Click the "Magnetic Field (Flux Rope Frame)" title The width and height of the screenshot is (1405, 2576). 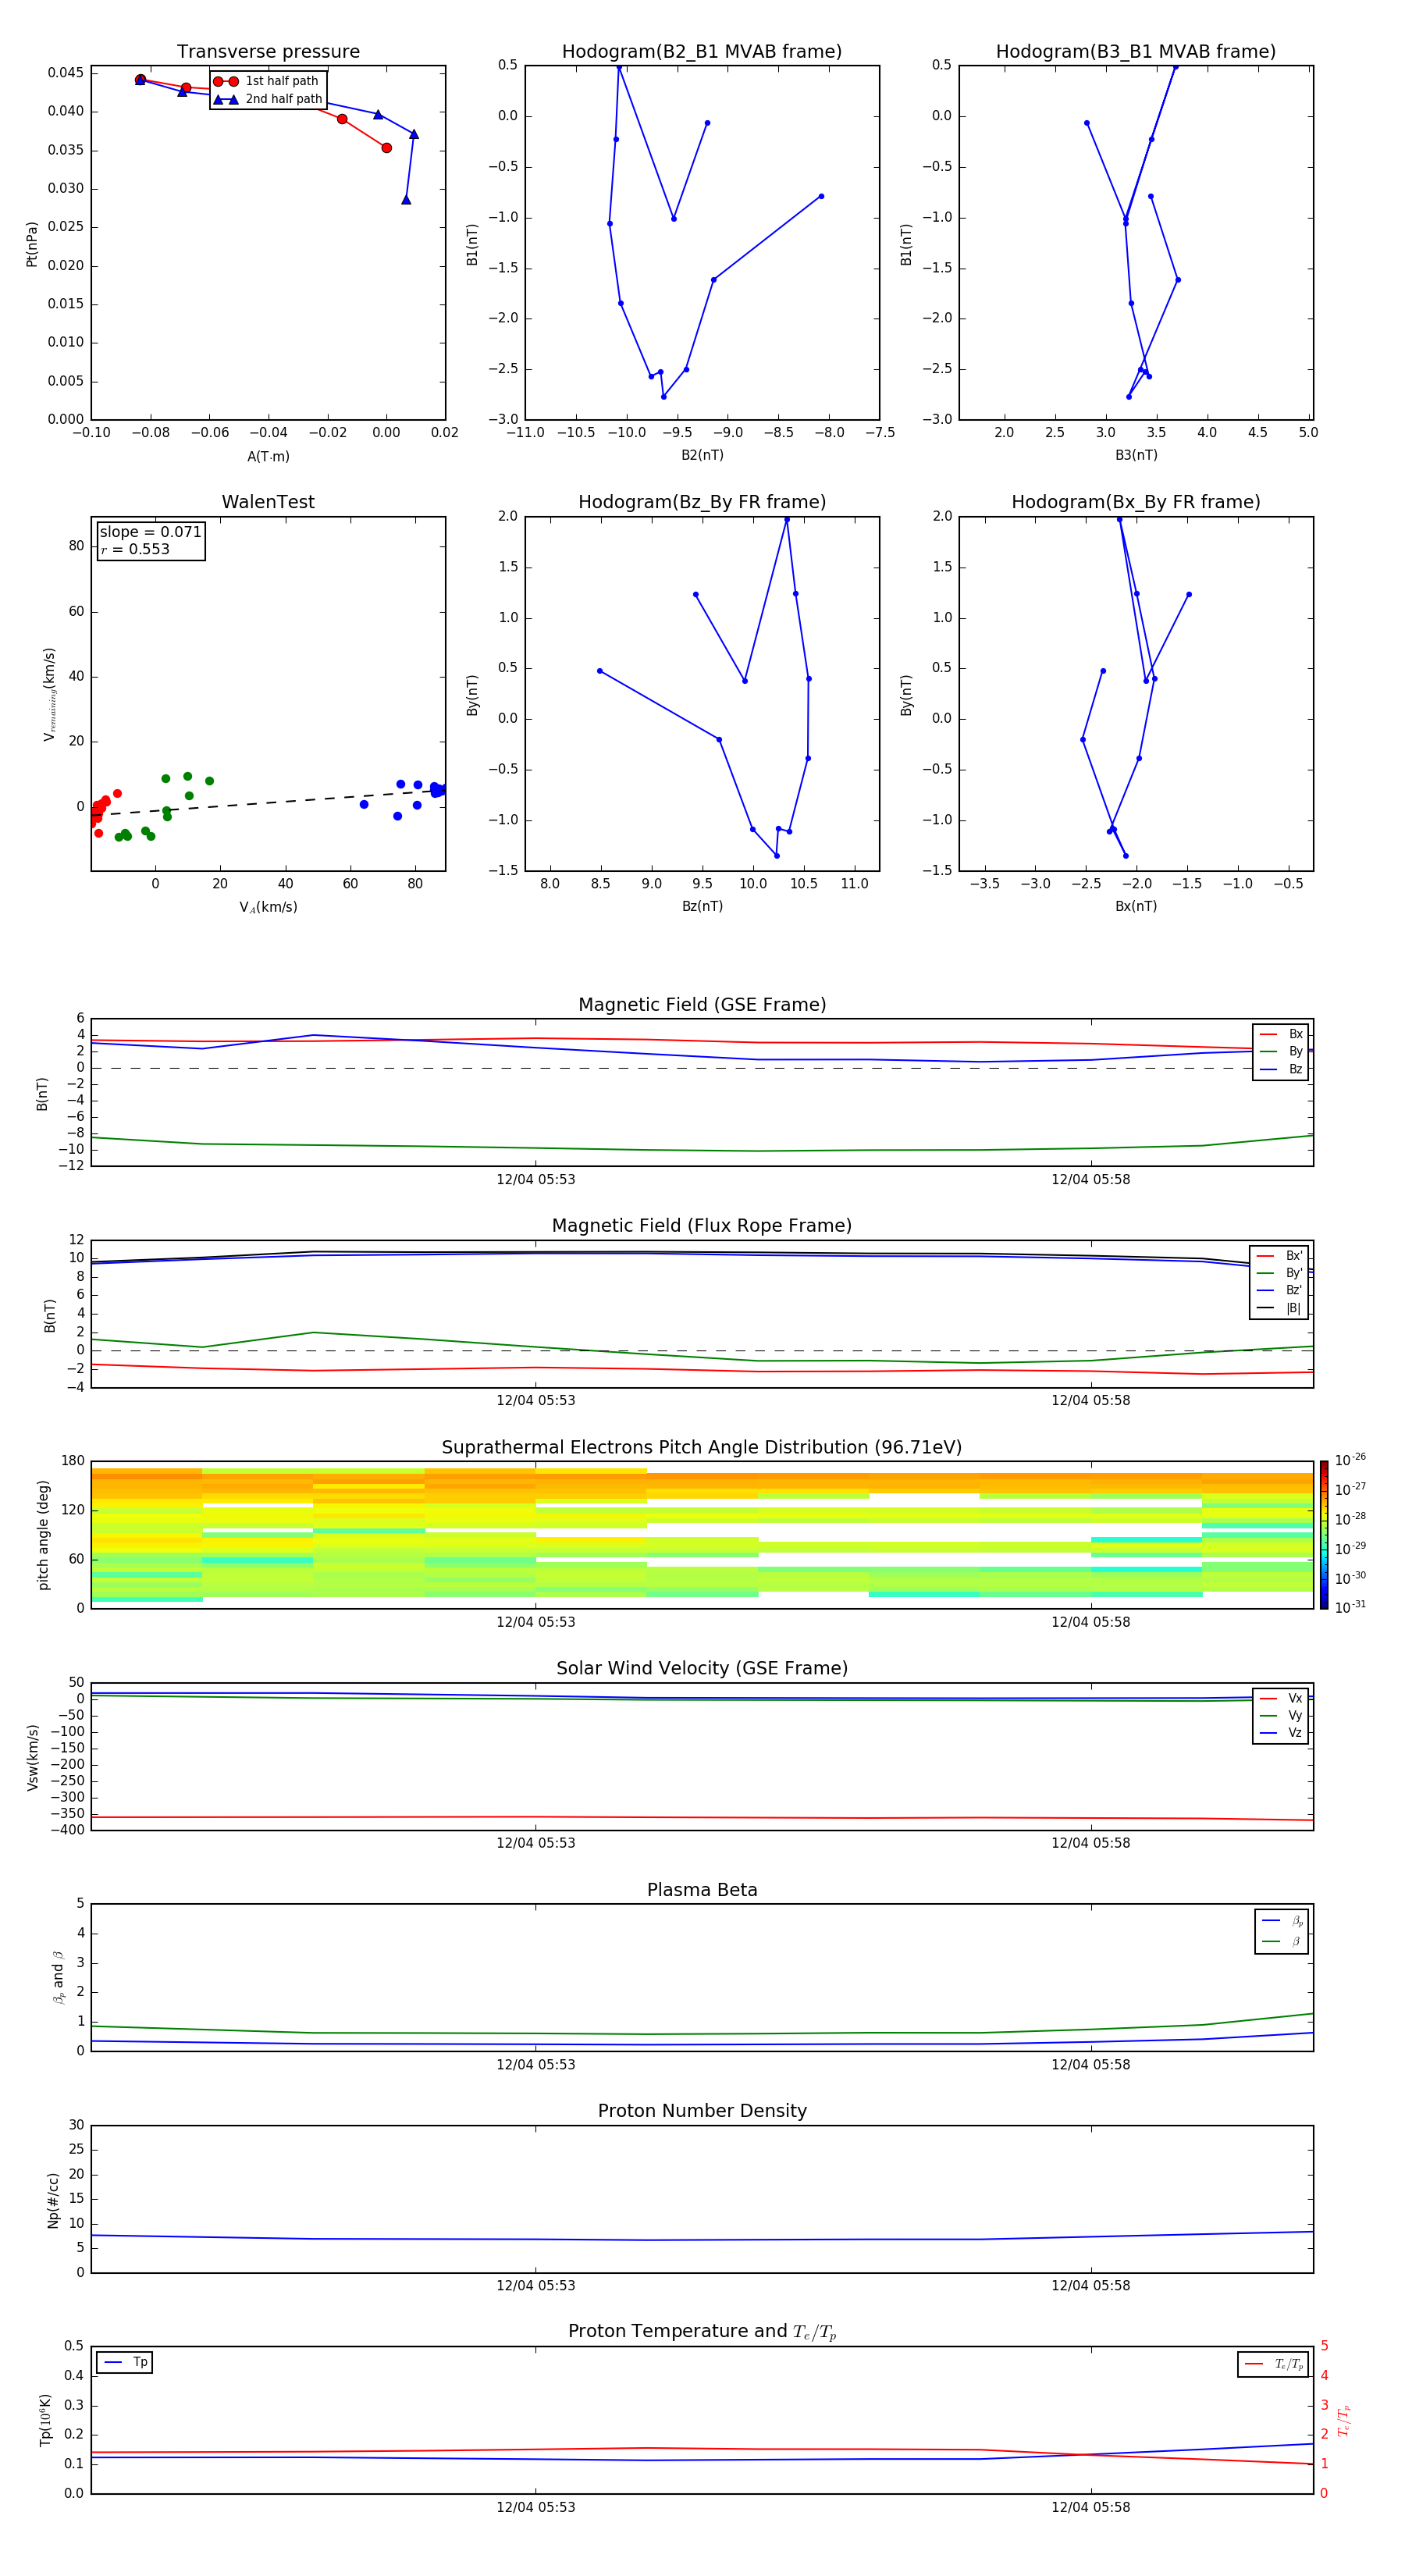click(702, 1226)
